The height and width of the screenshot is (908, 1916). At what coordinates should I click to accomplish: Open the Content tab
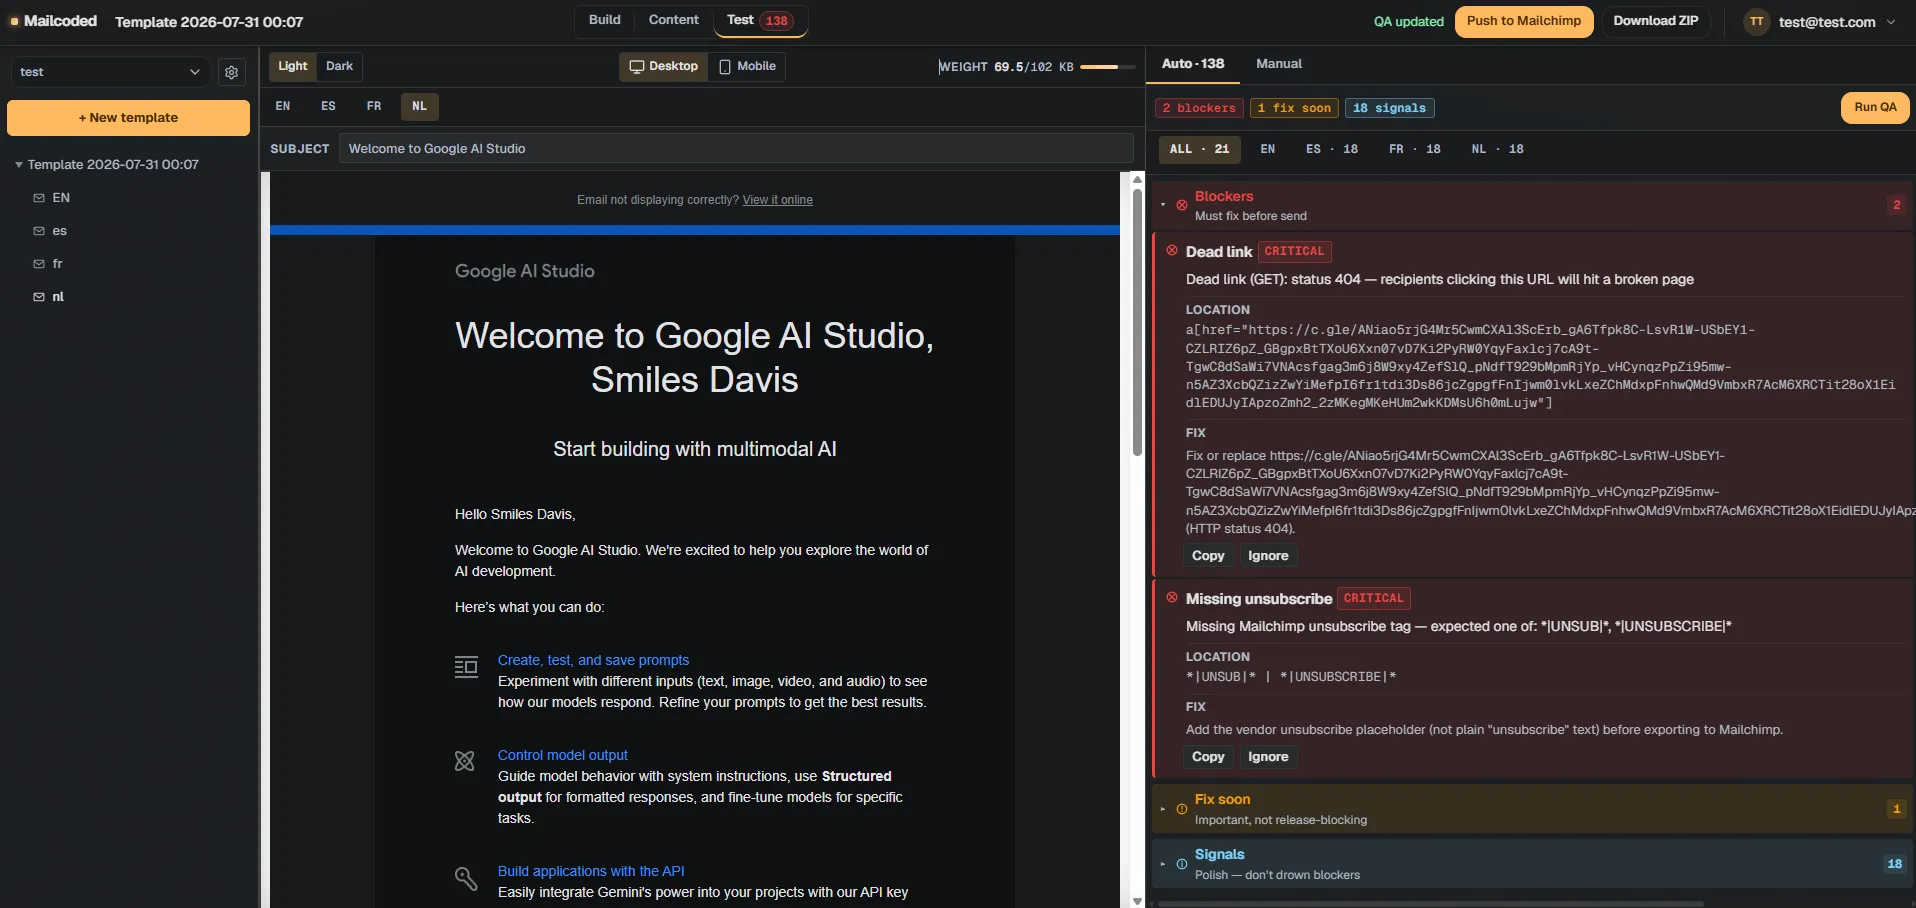[674, 20]
